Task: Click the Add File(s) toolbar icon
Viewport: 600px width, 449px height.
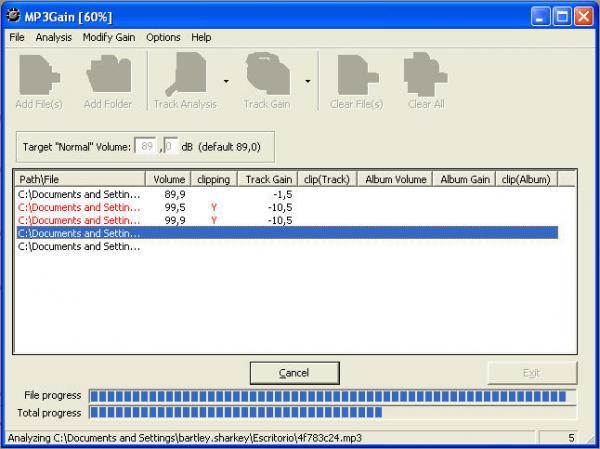Action: [x=39, y=75]
